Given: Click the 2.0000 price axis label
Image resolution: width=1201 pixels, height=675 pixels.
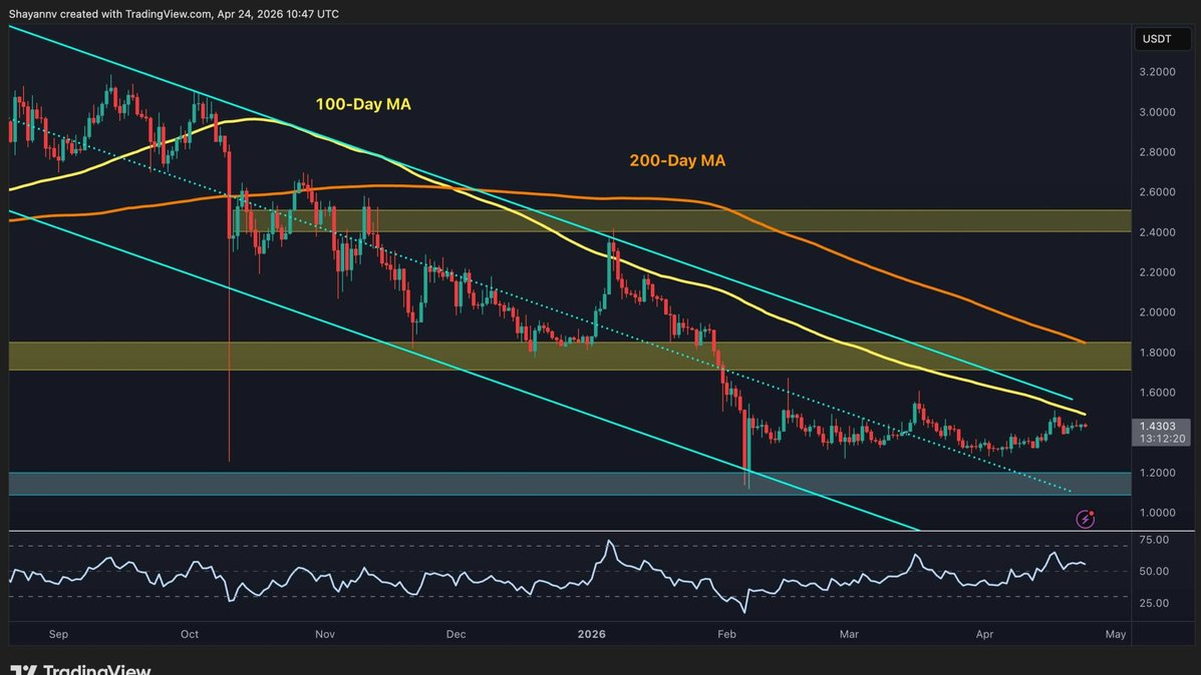Looking at the screenshot, I should [1156, 312].
